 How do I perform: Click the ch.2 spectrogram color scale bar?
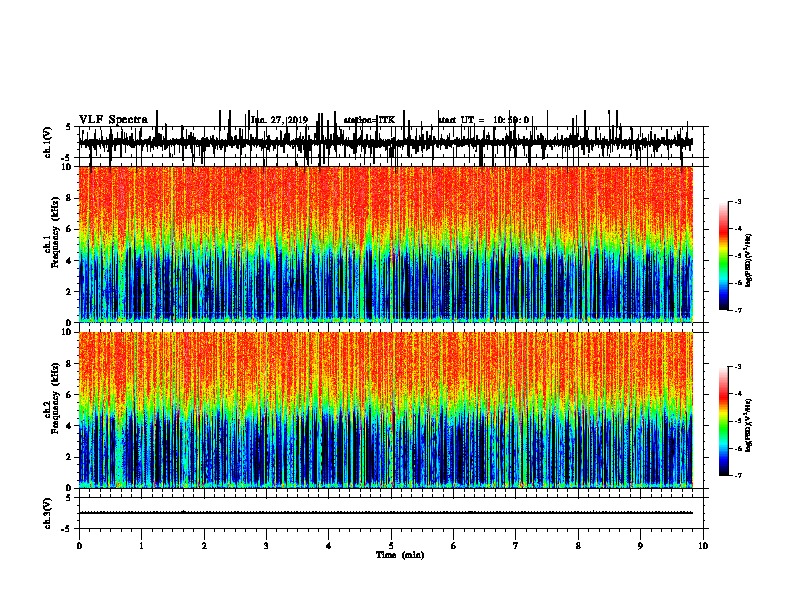[723, 421]
